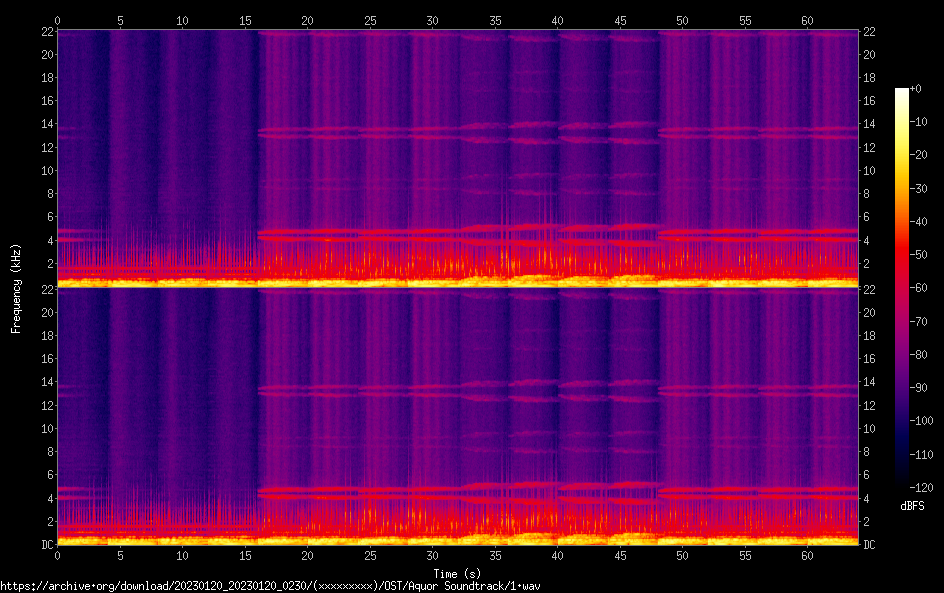Viewport: 944px width, 593px height.
Task: Click the bright white top of the color bar
Action: (x=902, y=92)
